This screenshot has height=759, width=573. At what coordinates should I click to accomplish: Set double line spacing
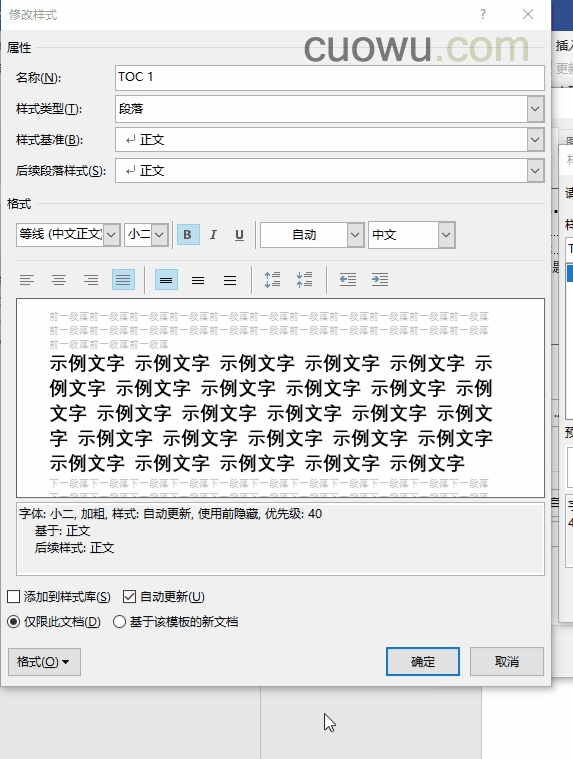pos(230,280)
